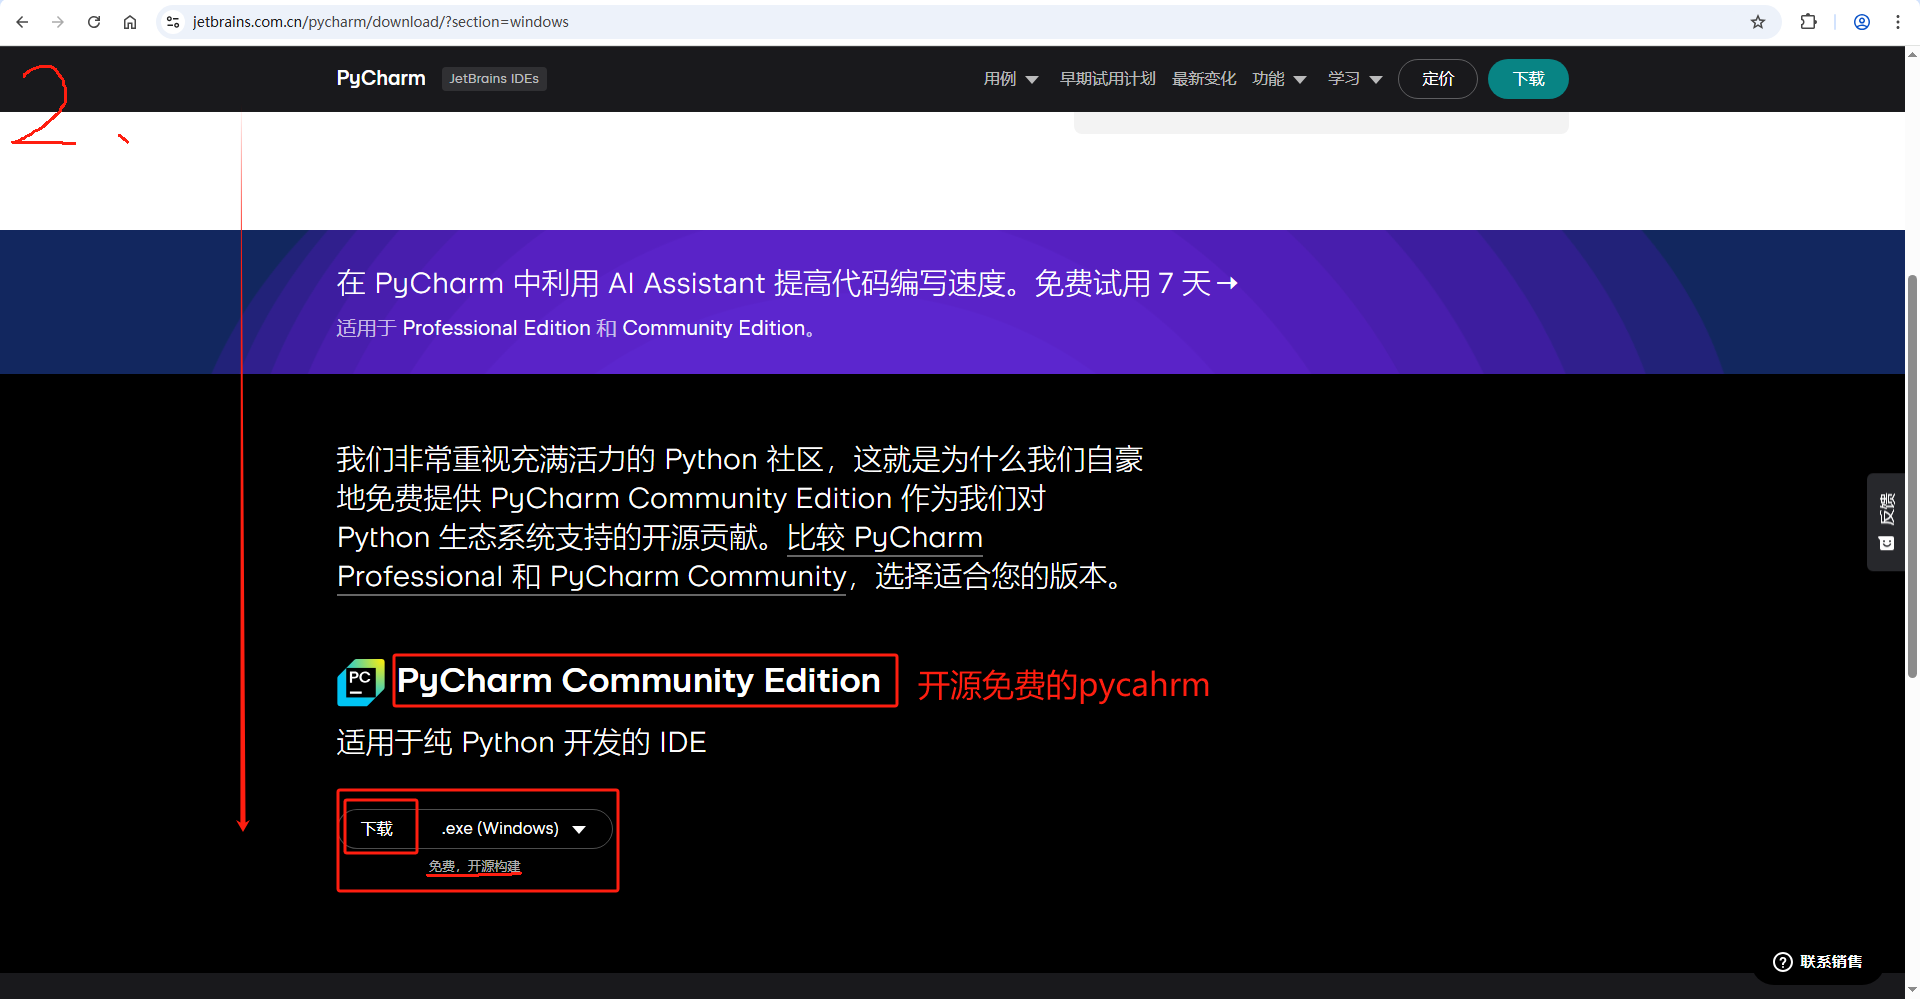
Task: Click PyCharm Community Edition heading
Action: point(639,681)
